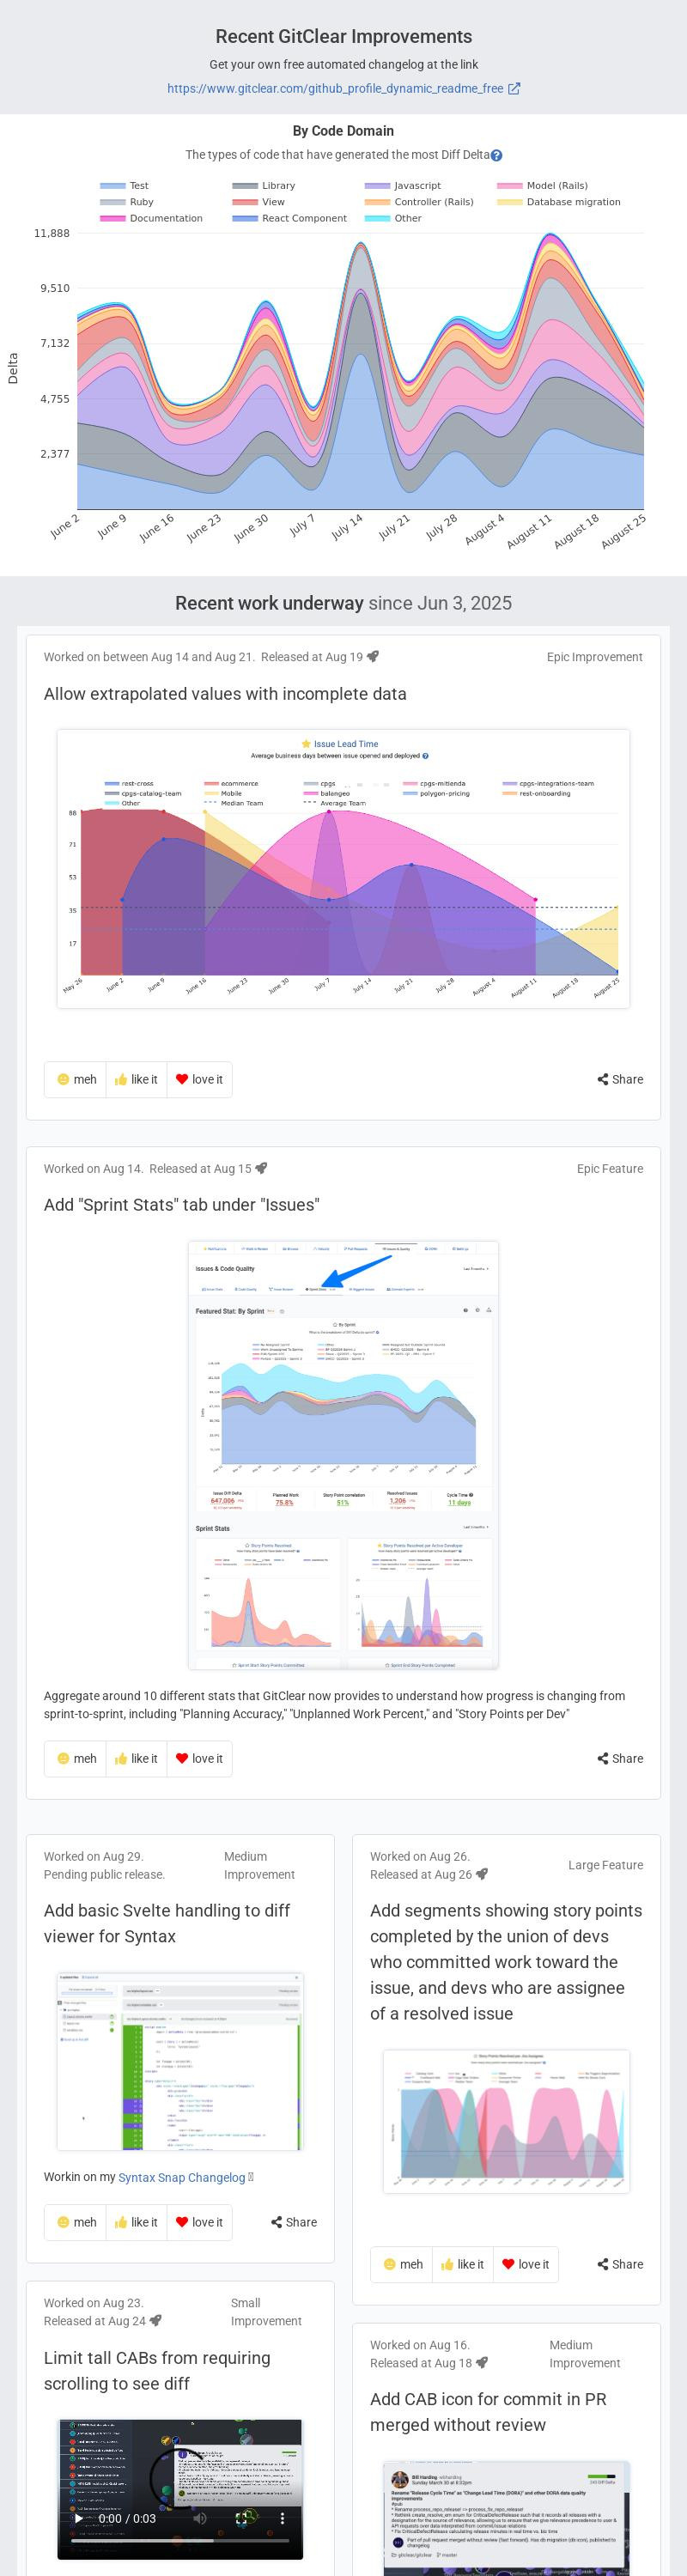React 'meh' to extrapolated values item
Image resolution: width=687 pixels, height=2576 pixels.
click(x=76, y=1080)
